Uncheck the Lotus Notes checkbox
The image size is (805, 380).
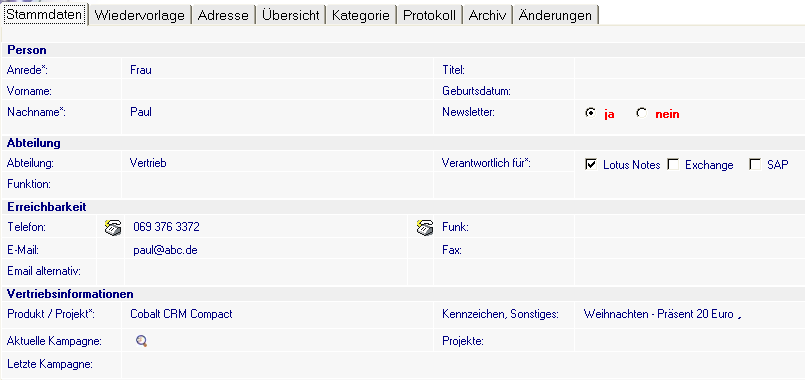pyautogui.click(x=591, y=164)
